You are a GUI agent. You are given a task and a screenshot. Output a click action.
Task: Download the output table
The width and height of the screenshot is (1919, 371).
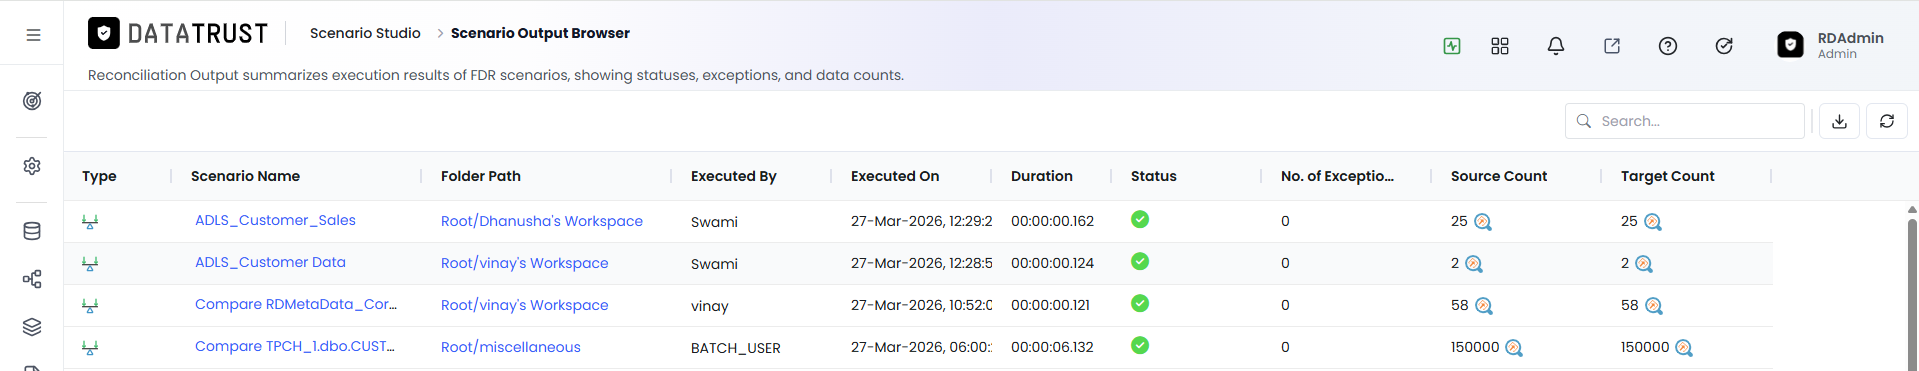point(1839,121)
